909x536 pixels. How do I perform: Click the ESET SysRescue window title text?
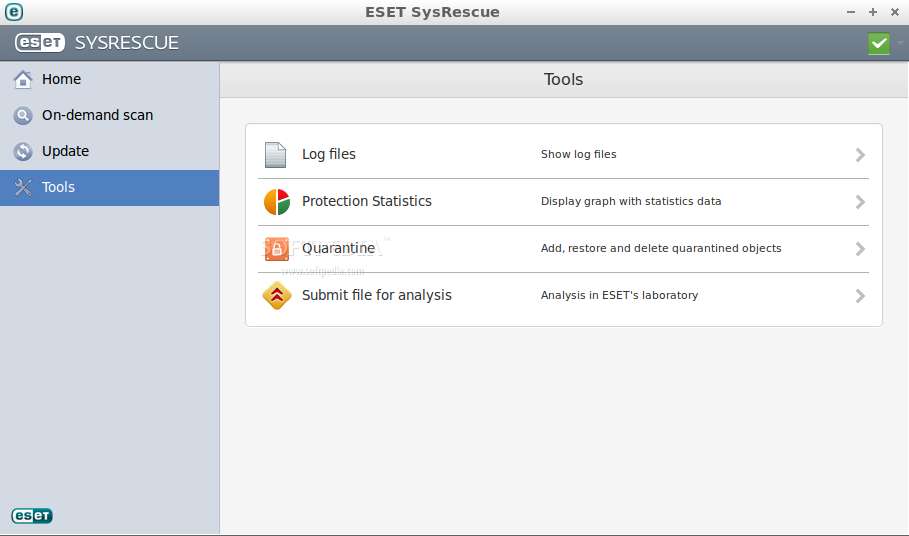[x=432, y=12]
